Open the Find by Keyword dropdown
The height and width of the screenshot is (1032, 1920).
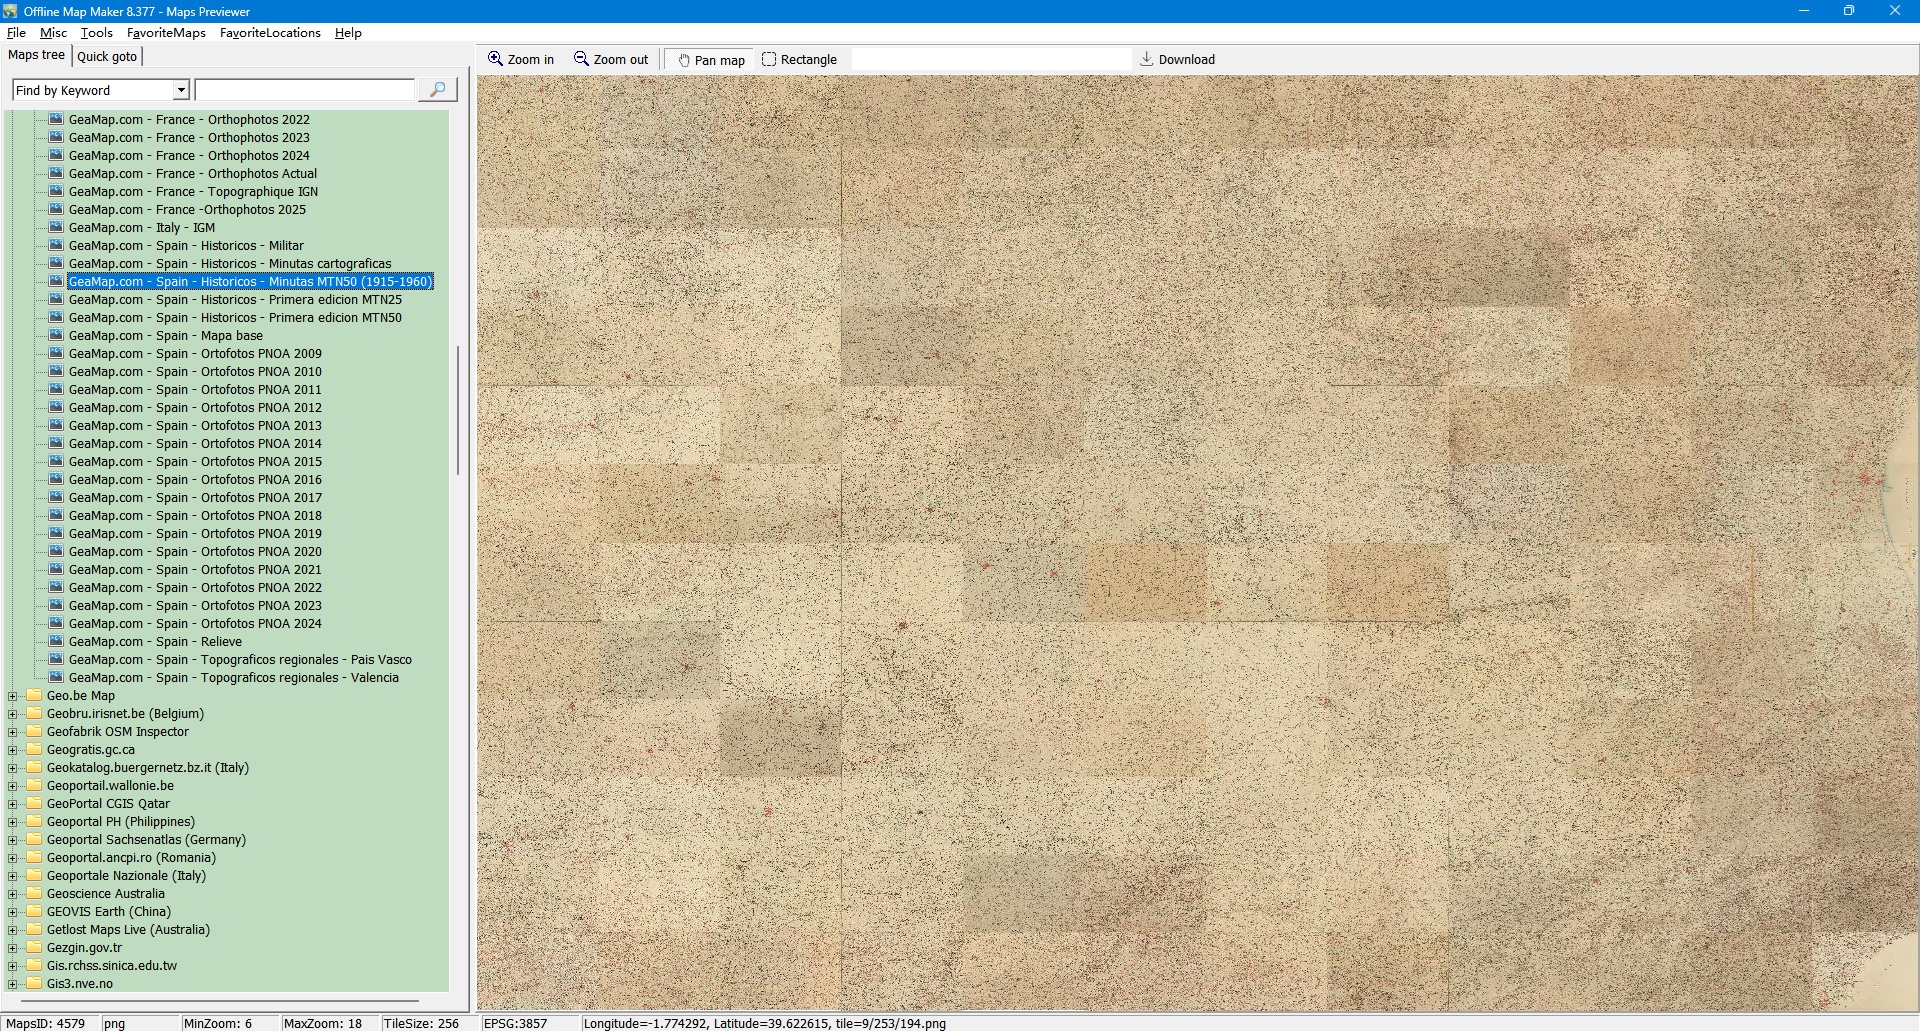(x=181, y=90)
